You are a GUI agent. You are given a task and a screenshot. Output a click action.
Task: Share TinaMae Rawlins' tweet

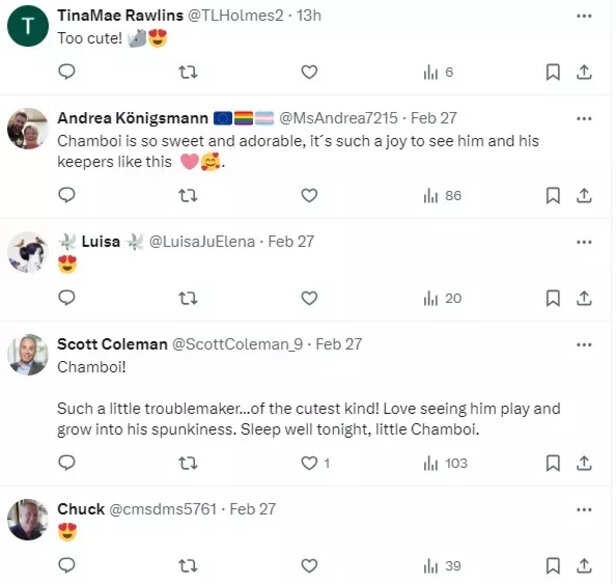pyautogui.click(x=584, y=72)
